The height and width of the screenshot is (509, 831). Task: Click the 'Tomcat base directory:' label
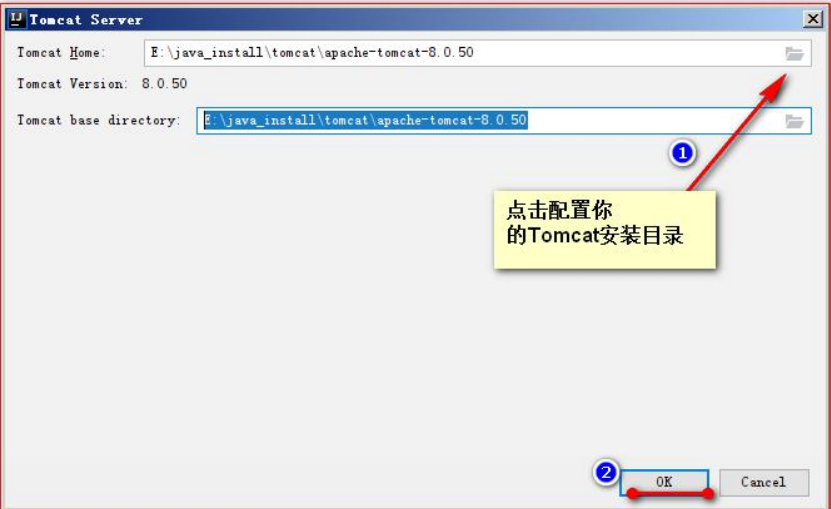click(x=99, y=120)
